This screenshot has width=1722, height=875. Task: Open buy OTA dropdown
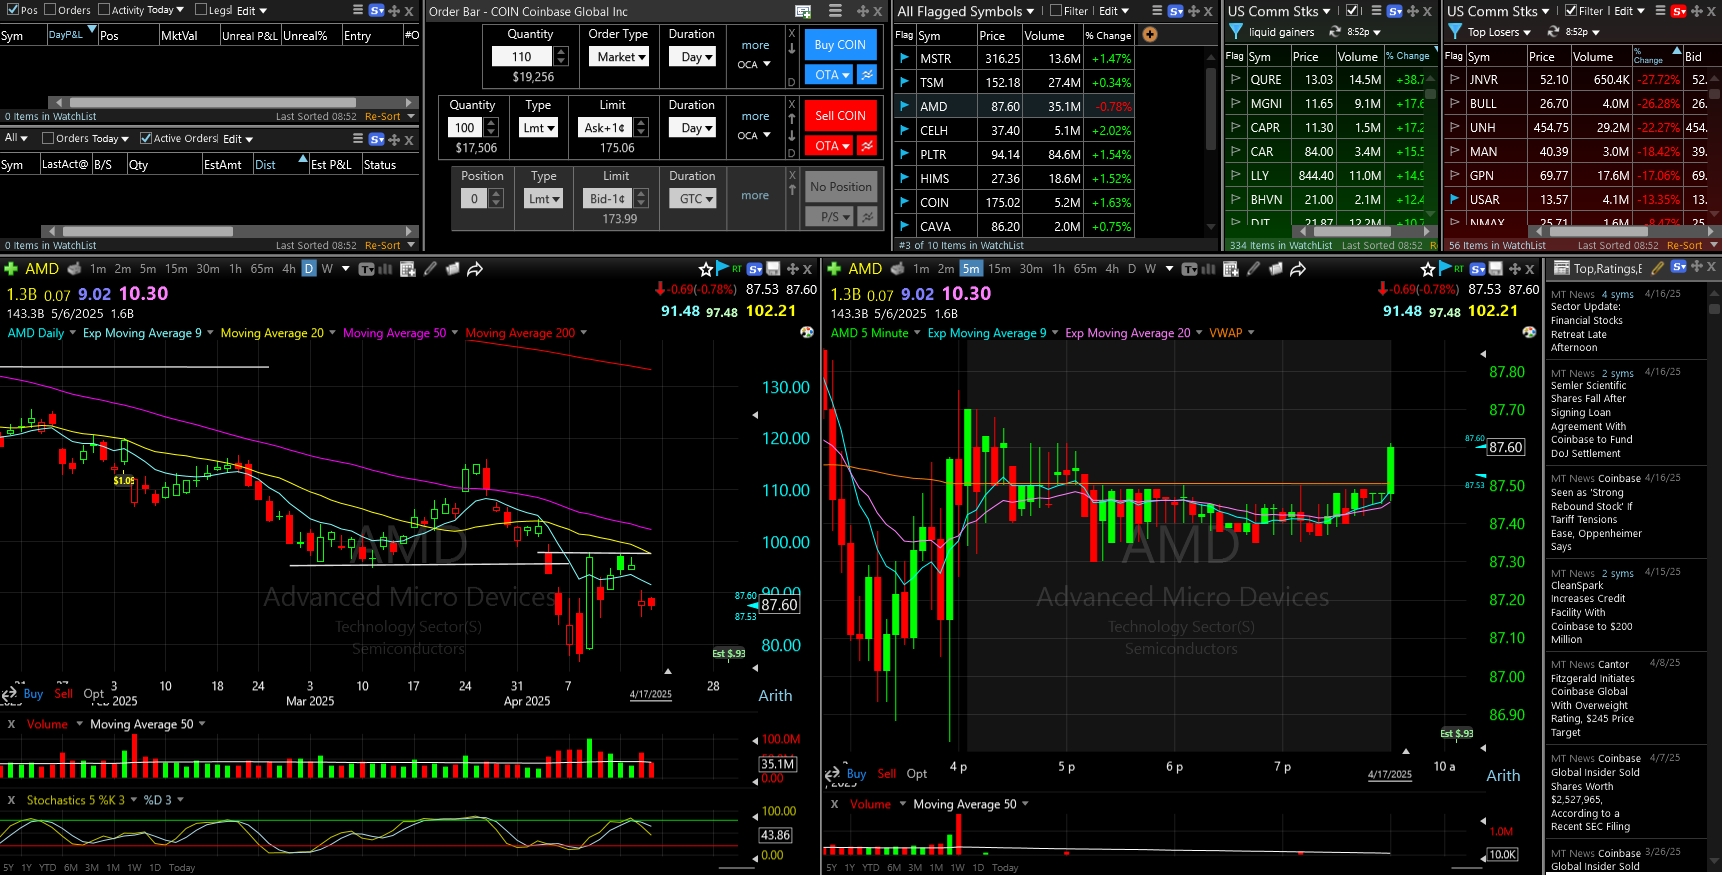[831, 75]
